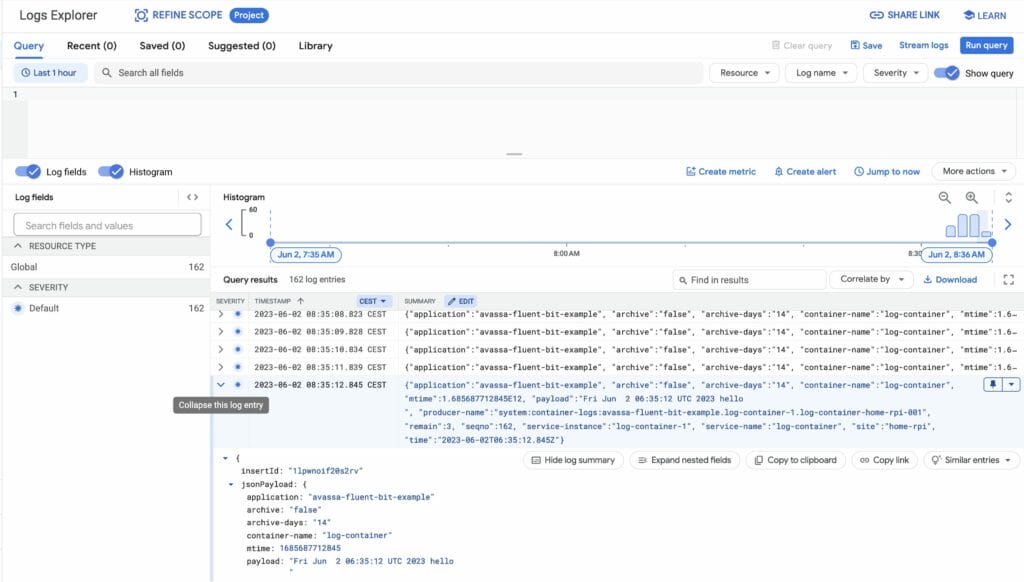This screenshot has height=582, width=1024.
Task: Turn off the Log fields toggle
Action: (x=28, y=172)
